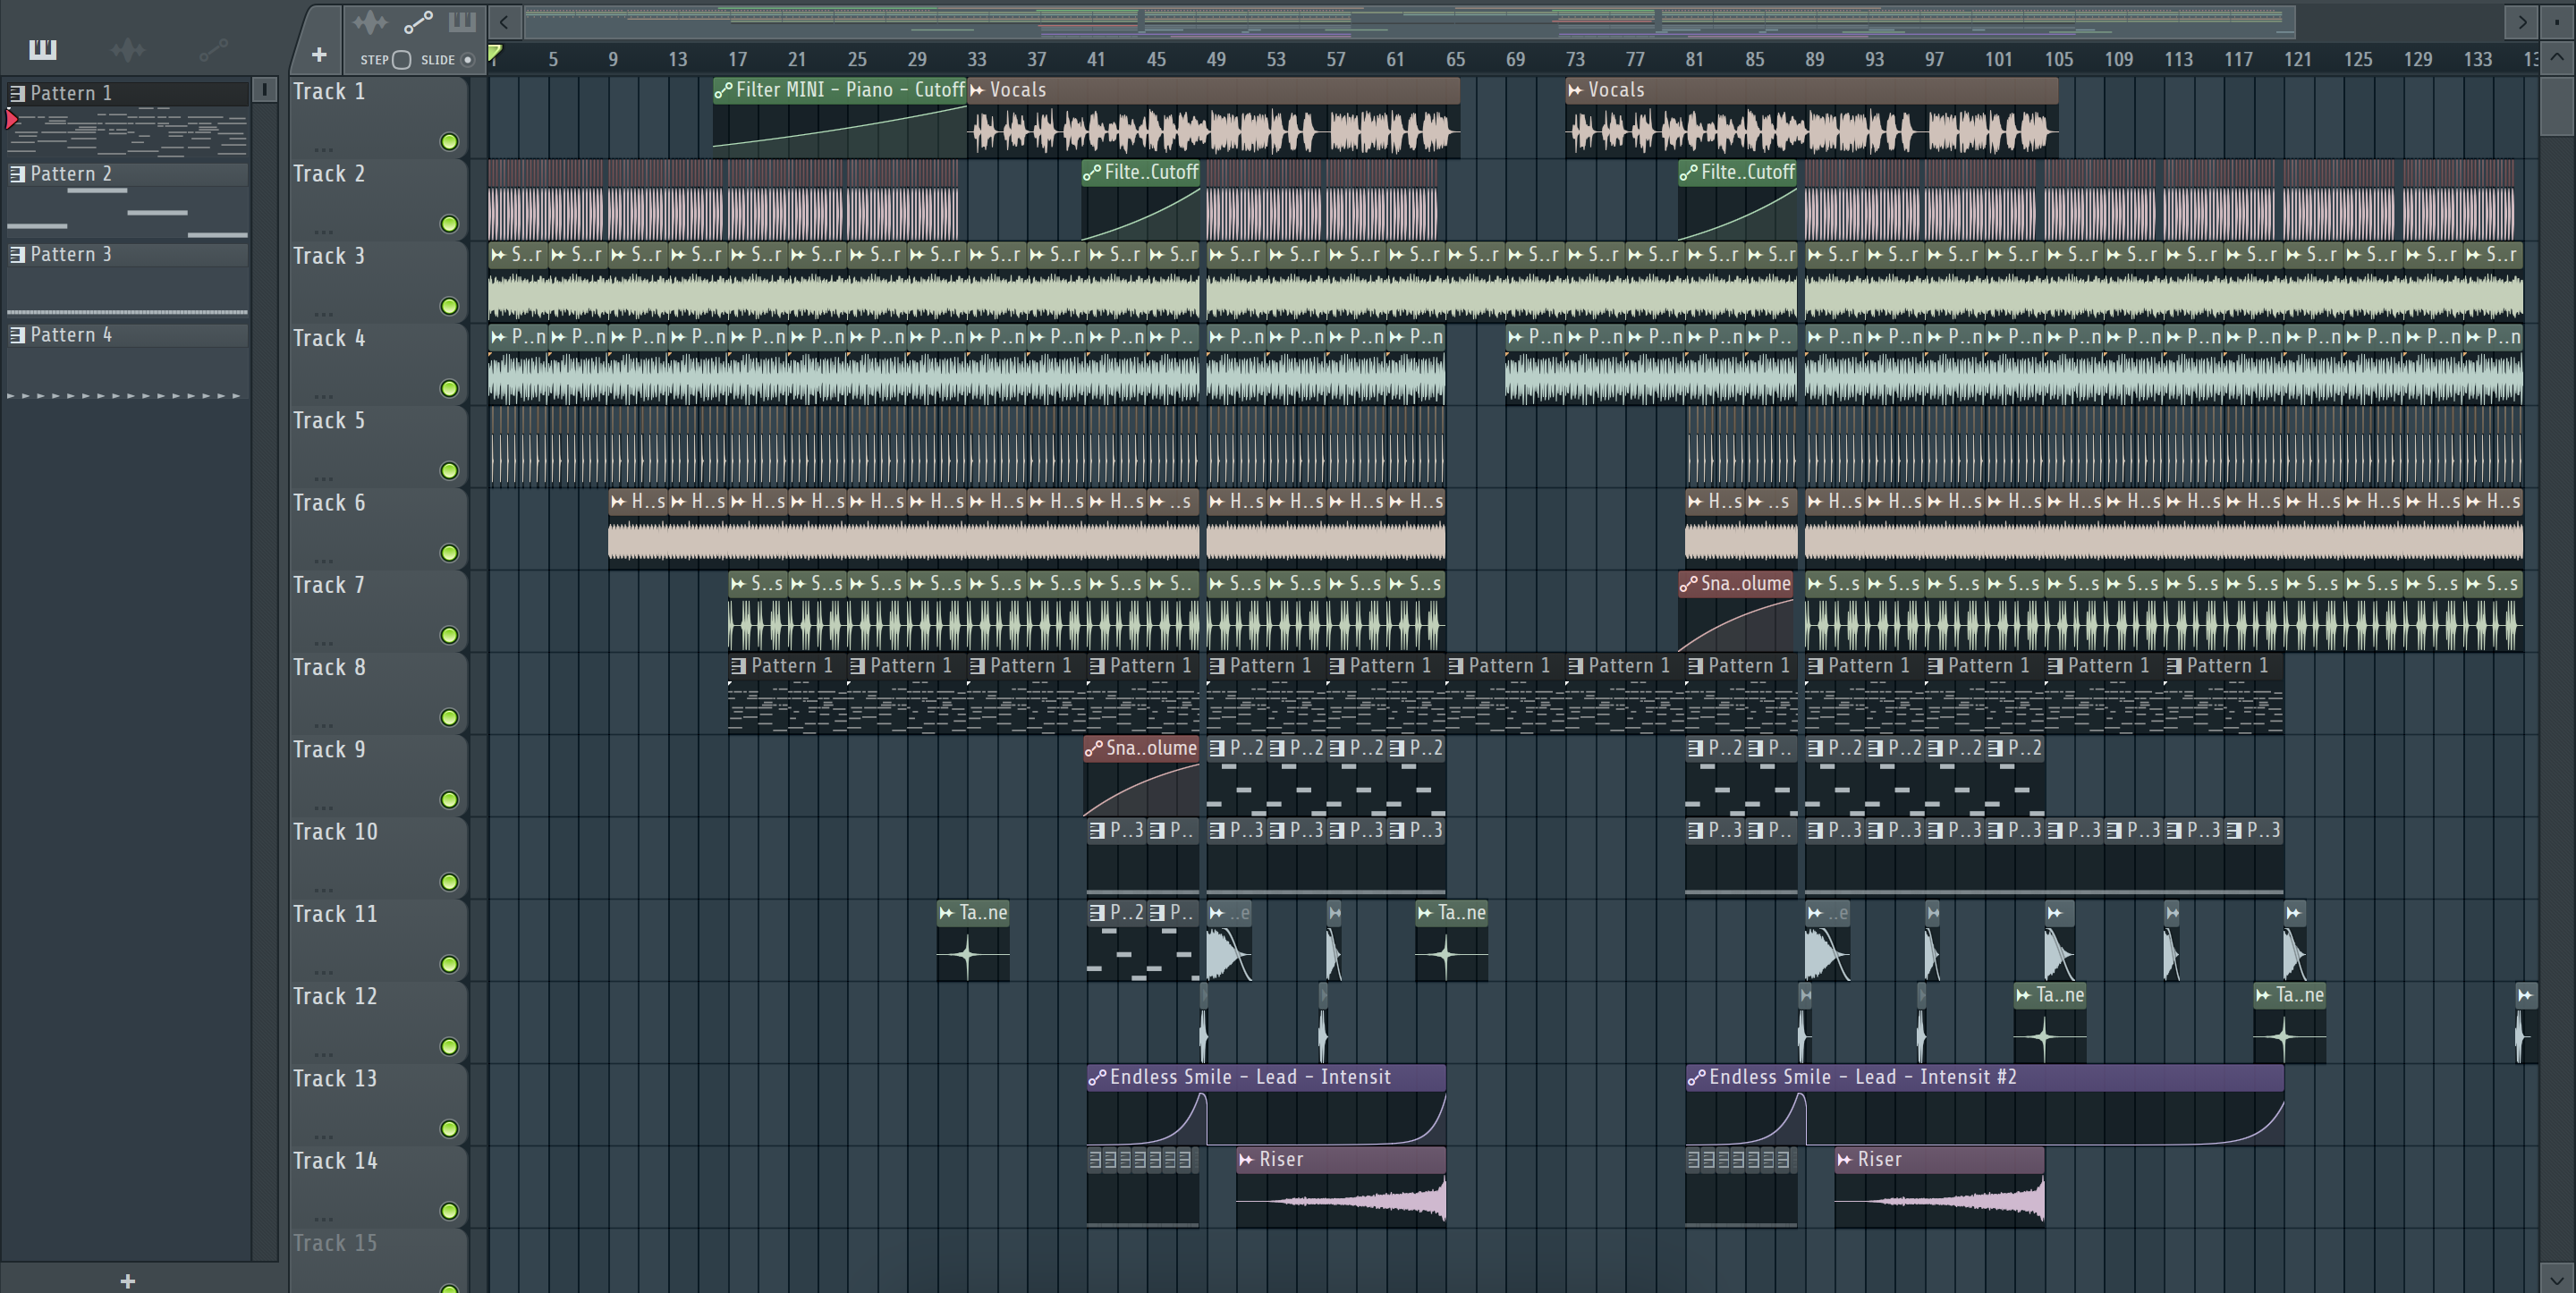2576x1293 pixels.
Task: Show audio clips in the picker panel
Action: (128, 49)
